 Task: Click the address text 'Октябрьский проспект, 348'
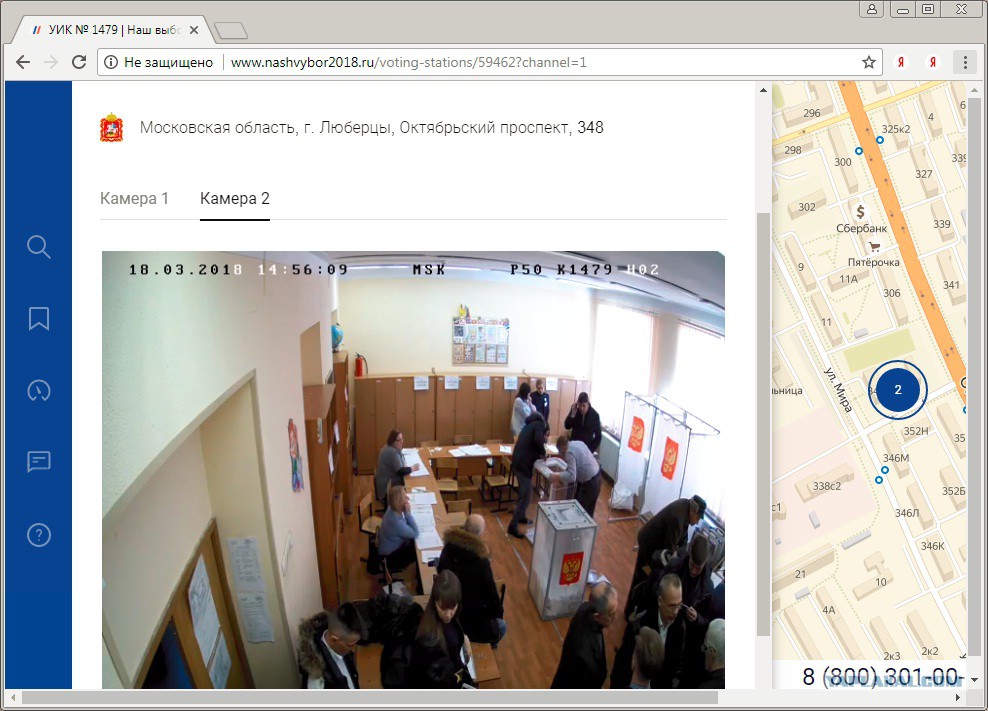[x=502, y=127]
